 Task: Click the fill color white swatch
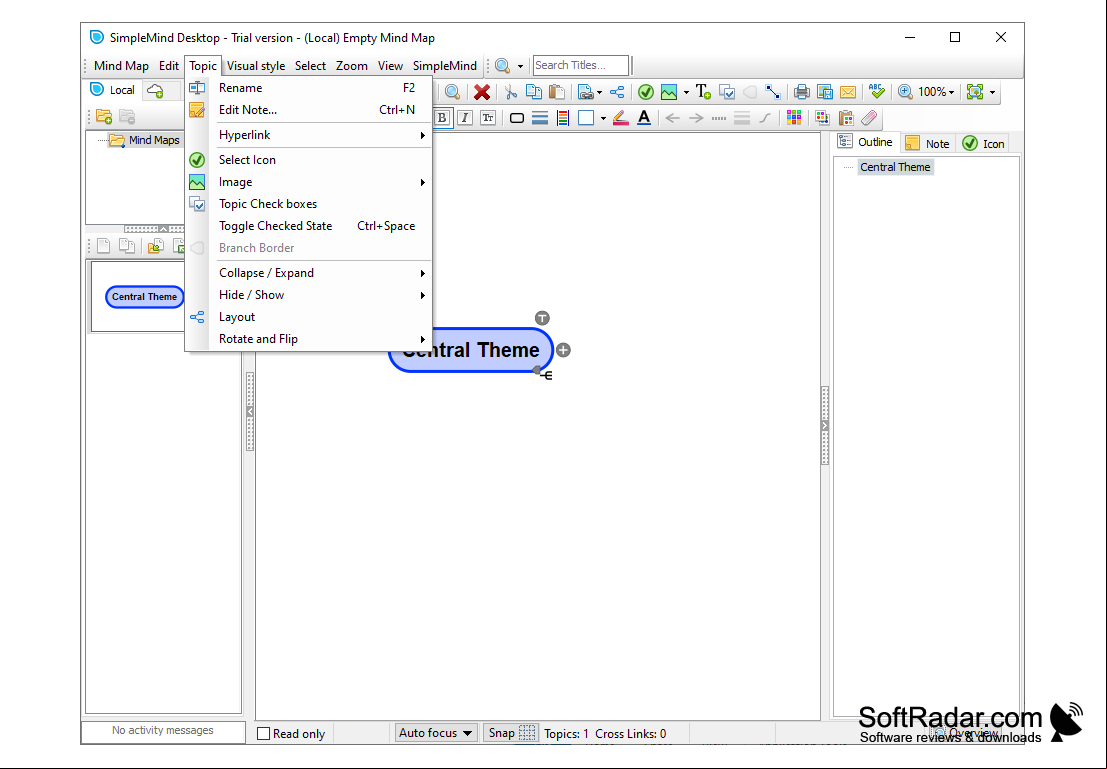tap(586, 118)
